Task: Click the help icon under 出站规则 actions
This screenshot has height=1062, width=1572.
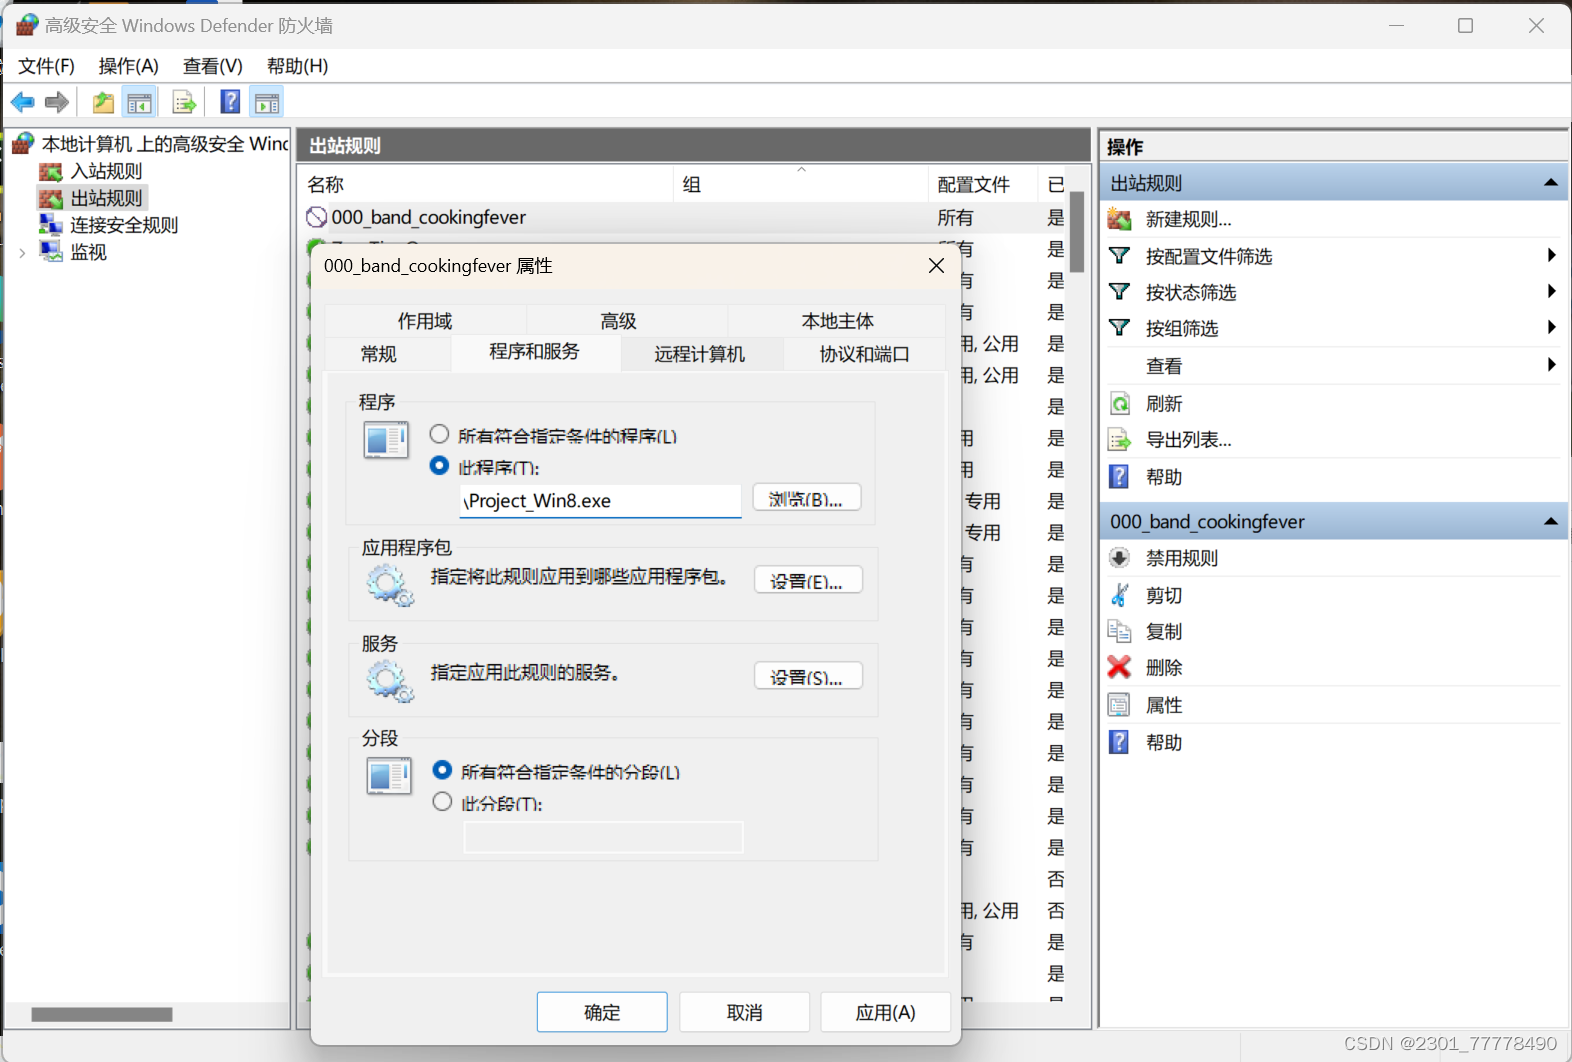Action: 1120,477
